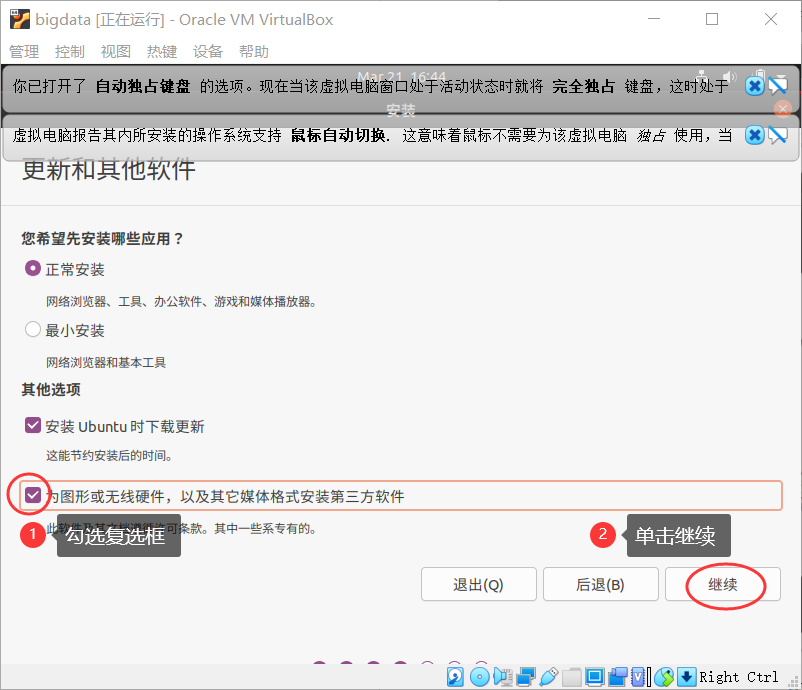This screenshot has height=690, width=802.
Task: Minimize the VirtualBox bigdata window
Action: pyautogui.click(x=654, y=19)
